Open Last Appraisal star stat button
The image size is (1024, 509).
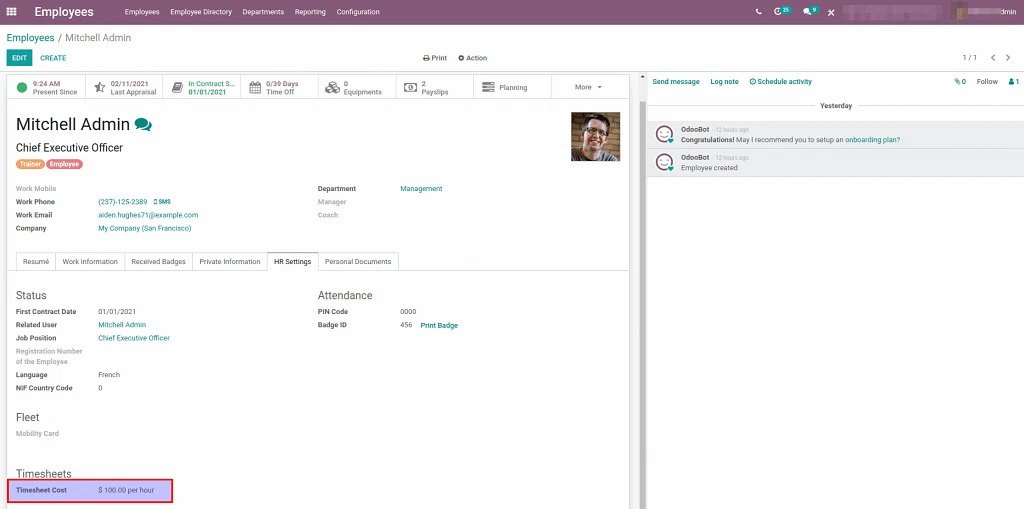coord(124,88)
